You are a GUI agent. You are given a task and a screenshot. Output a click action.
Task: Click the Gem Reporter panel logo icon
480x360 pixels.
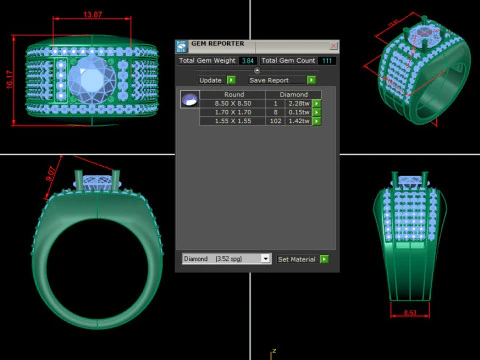(182, 46)
